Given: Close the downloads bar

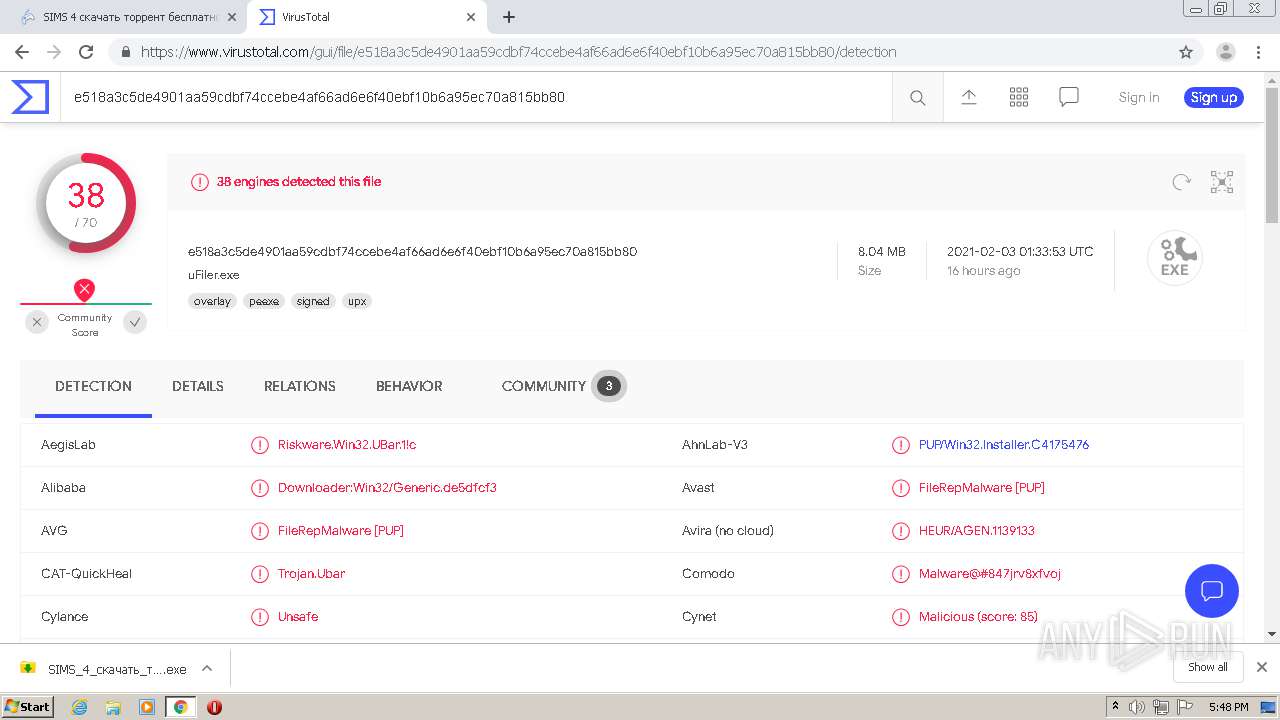Looking at the screenshot, I should coord(1262,667).
